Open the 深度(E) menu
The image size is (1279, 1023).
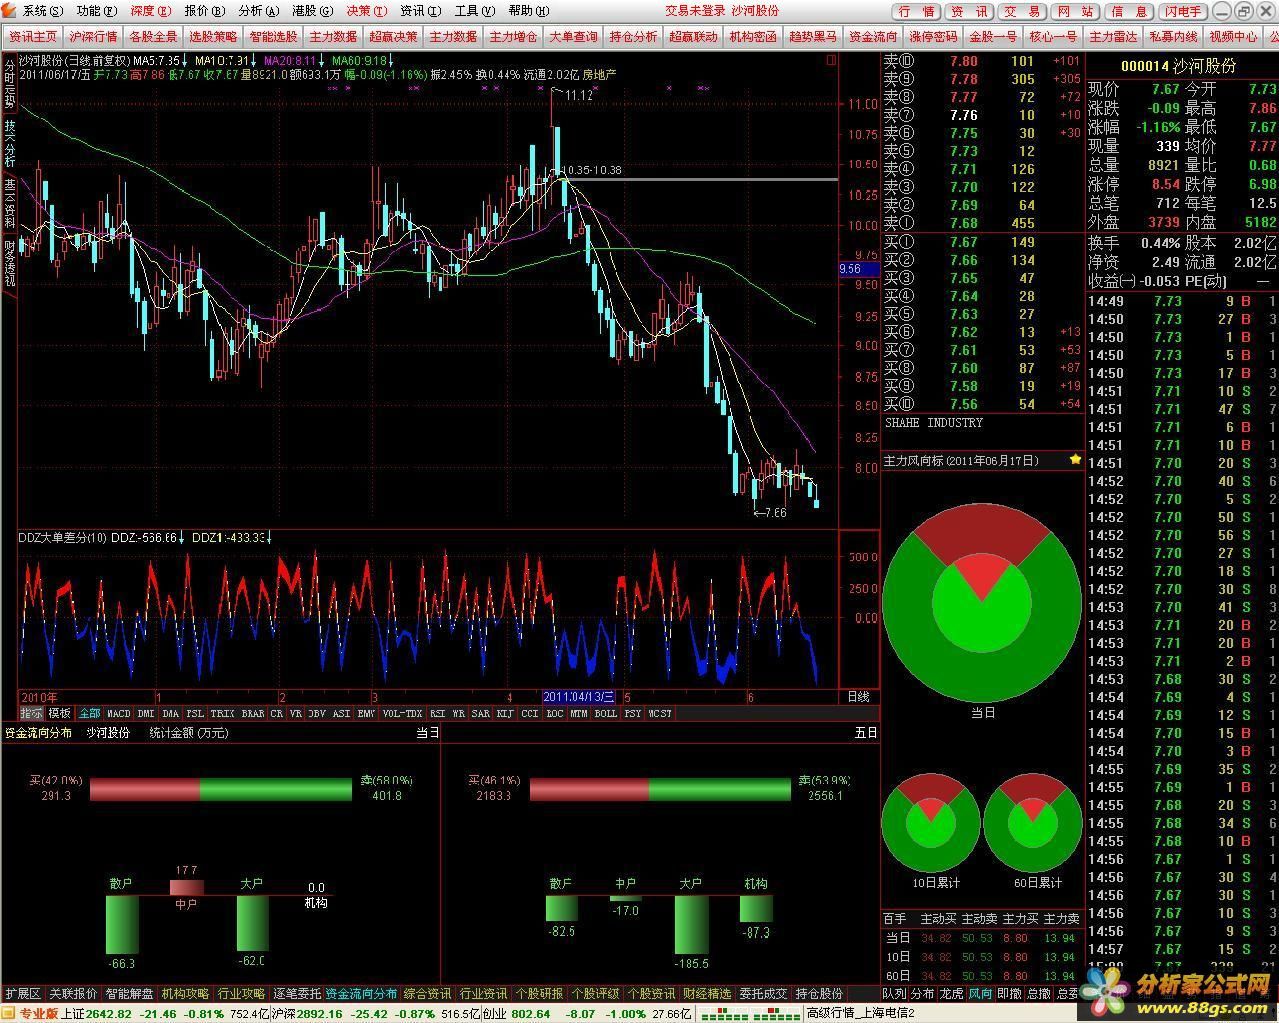150,11
